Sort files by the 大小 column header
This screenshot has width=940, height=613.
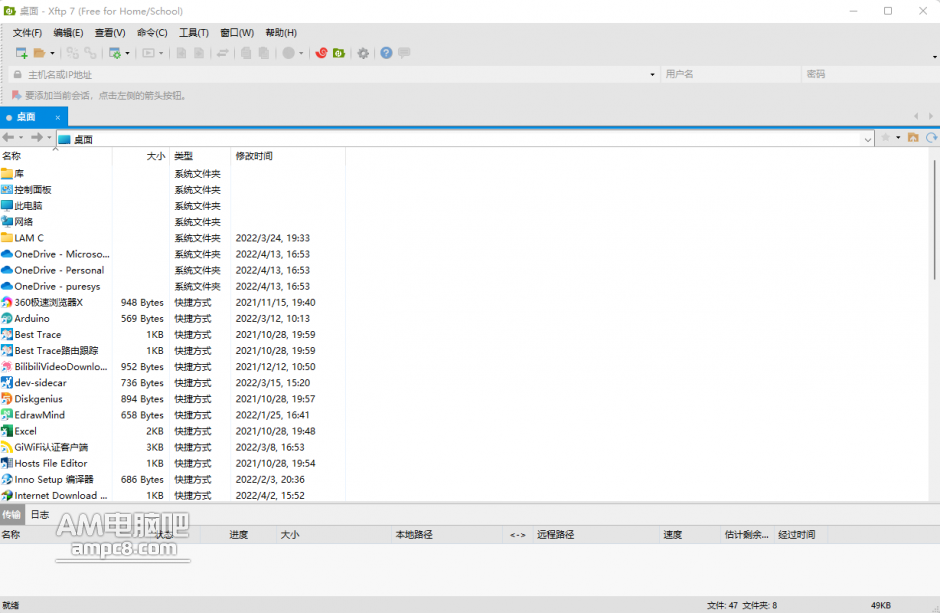coord(141,156)
